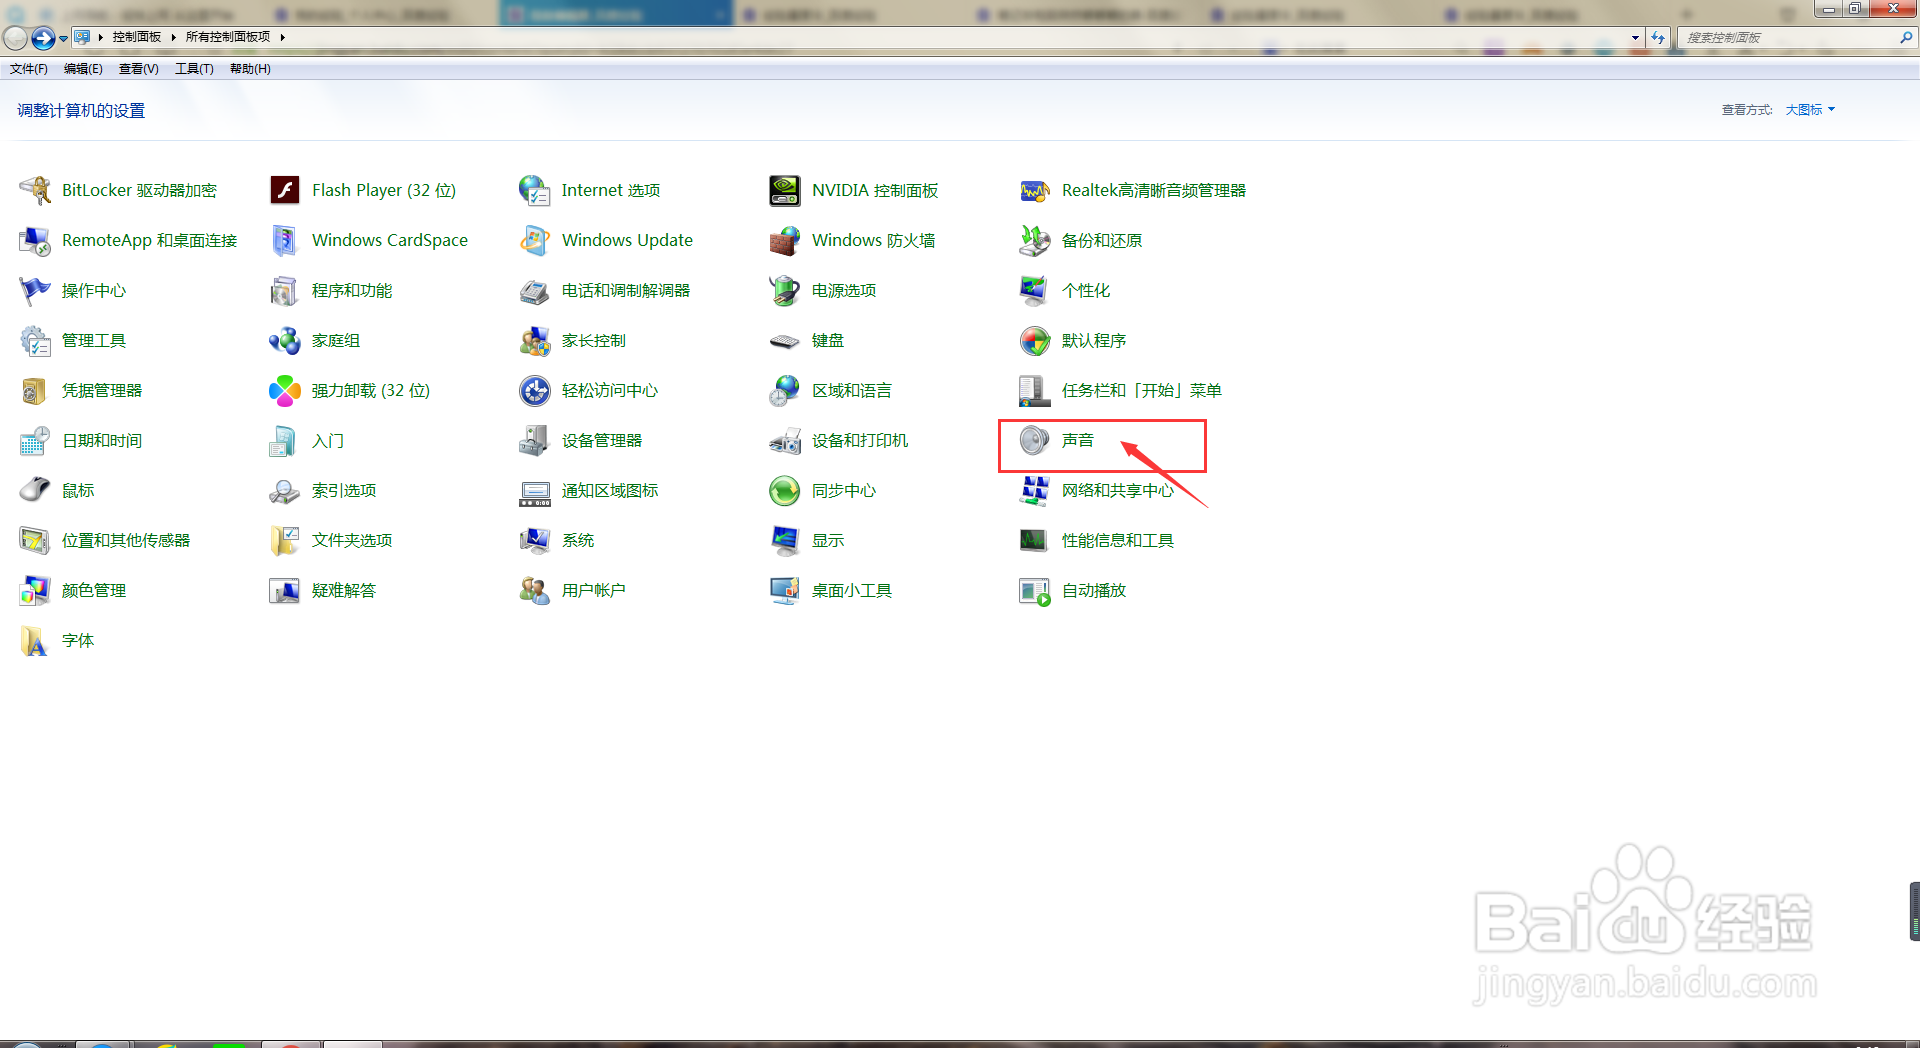This screenshot has width=1920, height=1048.
Task: Open 轻松访问中心 icon
Action: coord(535,390)
